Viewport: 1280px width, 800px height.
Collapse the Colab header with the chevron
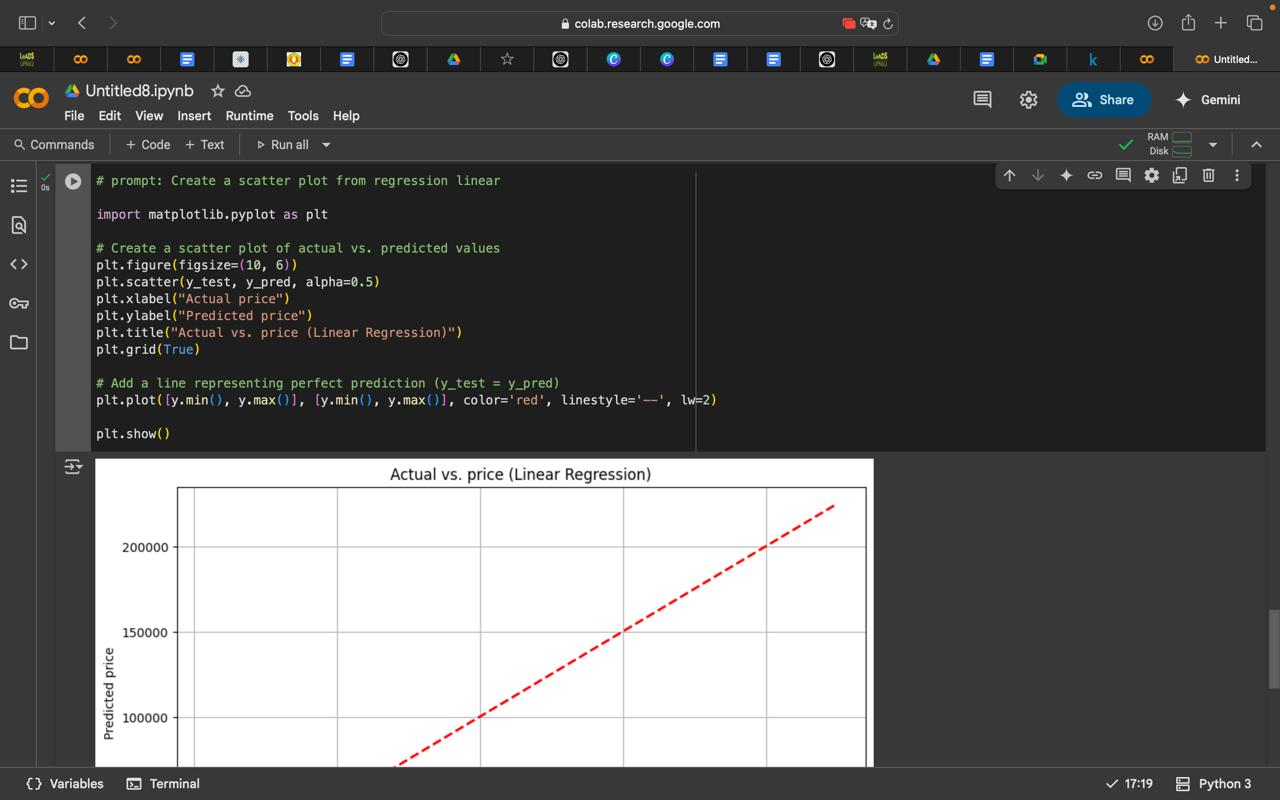click(1257, 145)
